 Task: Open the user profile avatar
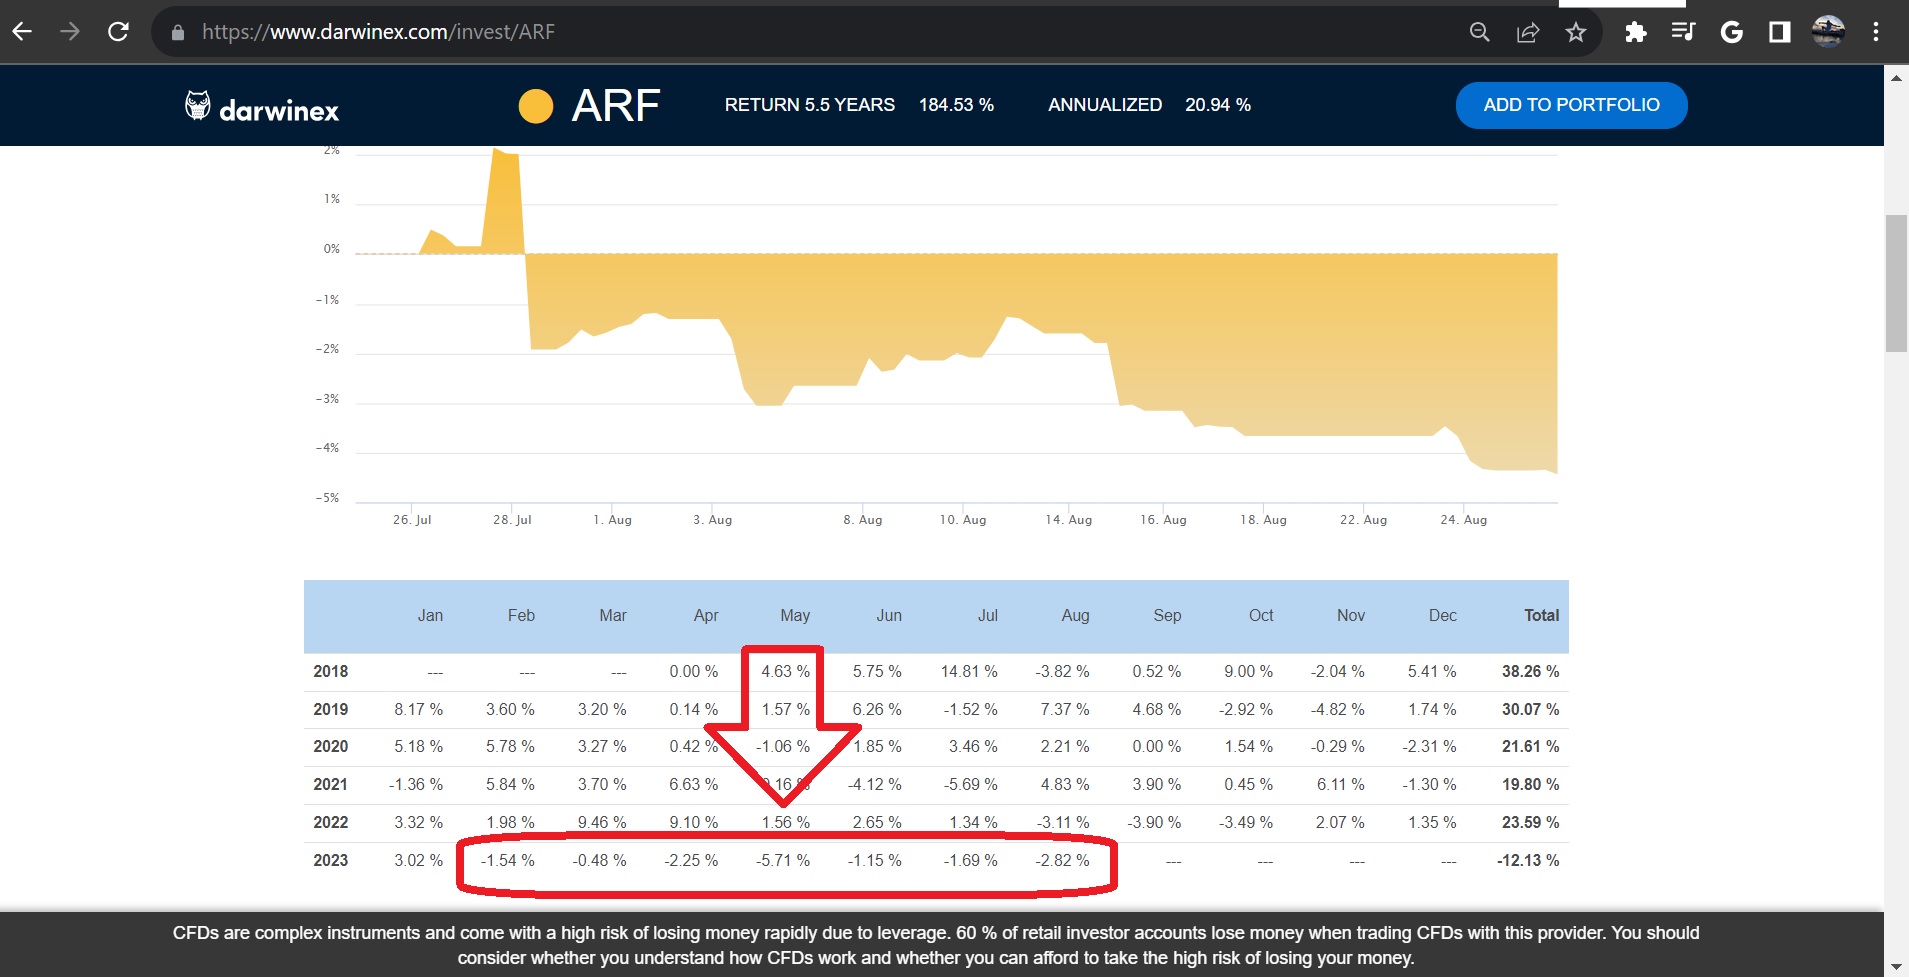[x=1828, y=32]
